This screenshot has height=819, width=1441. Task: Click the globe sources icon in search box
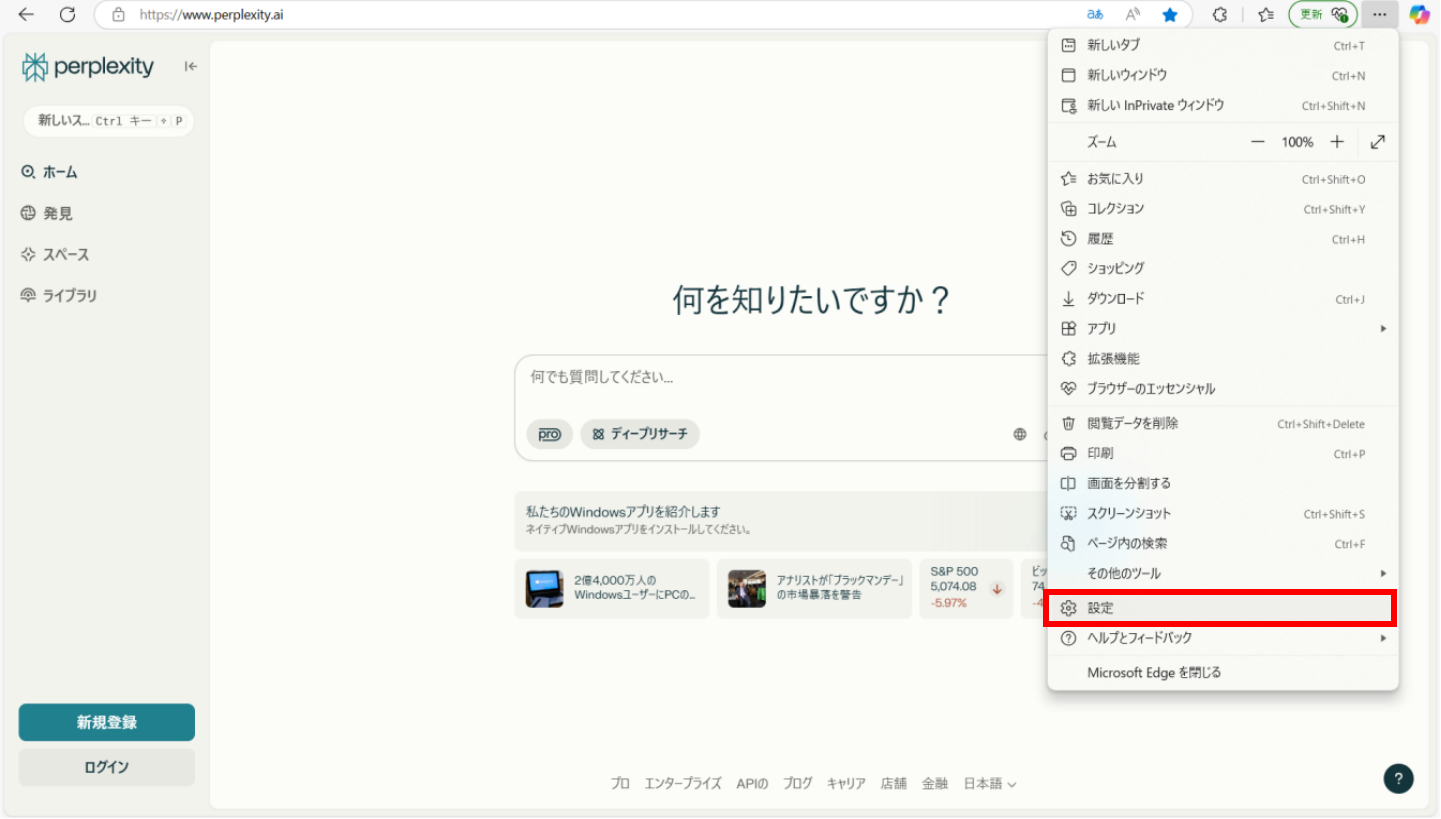point(1020,434)
